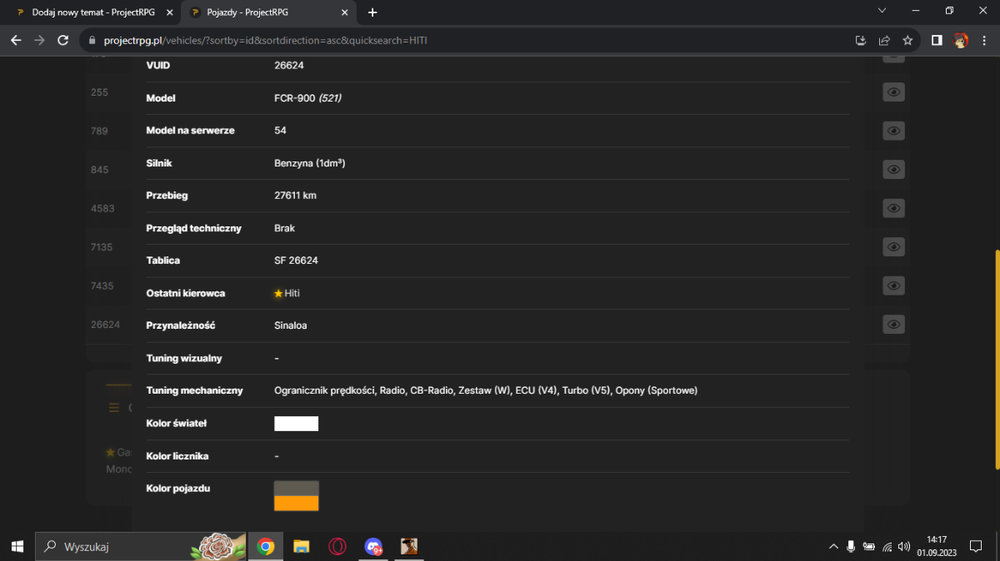Click the Sinaloa affiliation value
The width and height of the screenshot is (1000, 561).
pos(290,326)
